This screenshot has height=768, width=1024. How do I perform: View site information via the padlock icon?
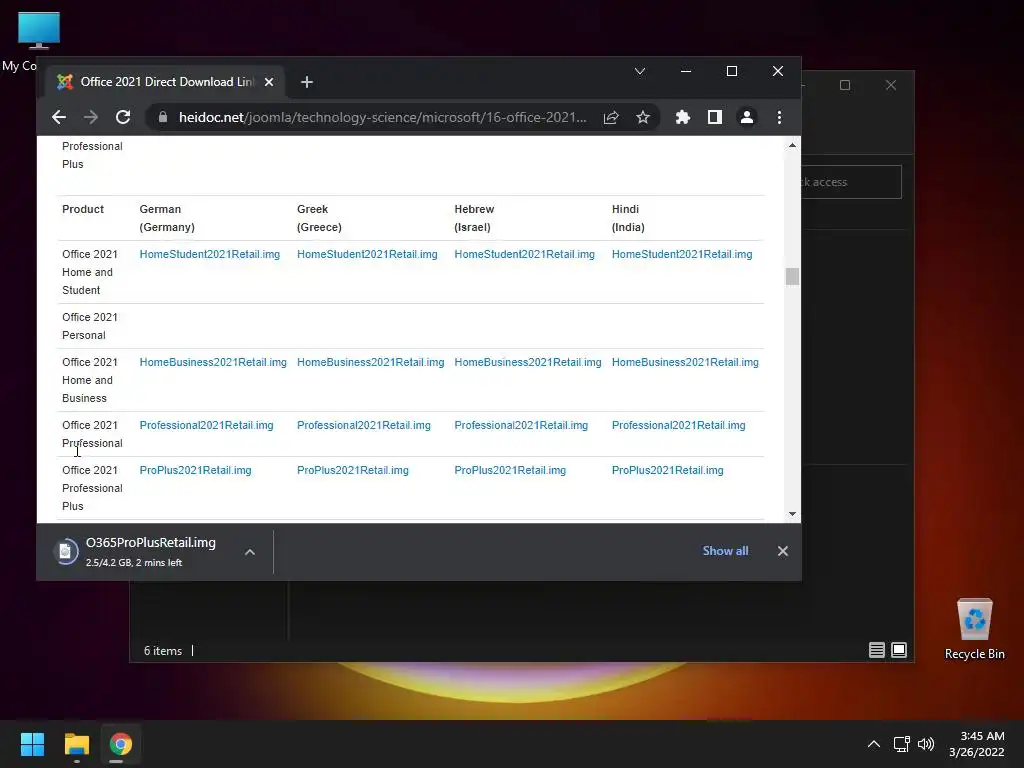click(163, 118)
